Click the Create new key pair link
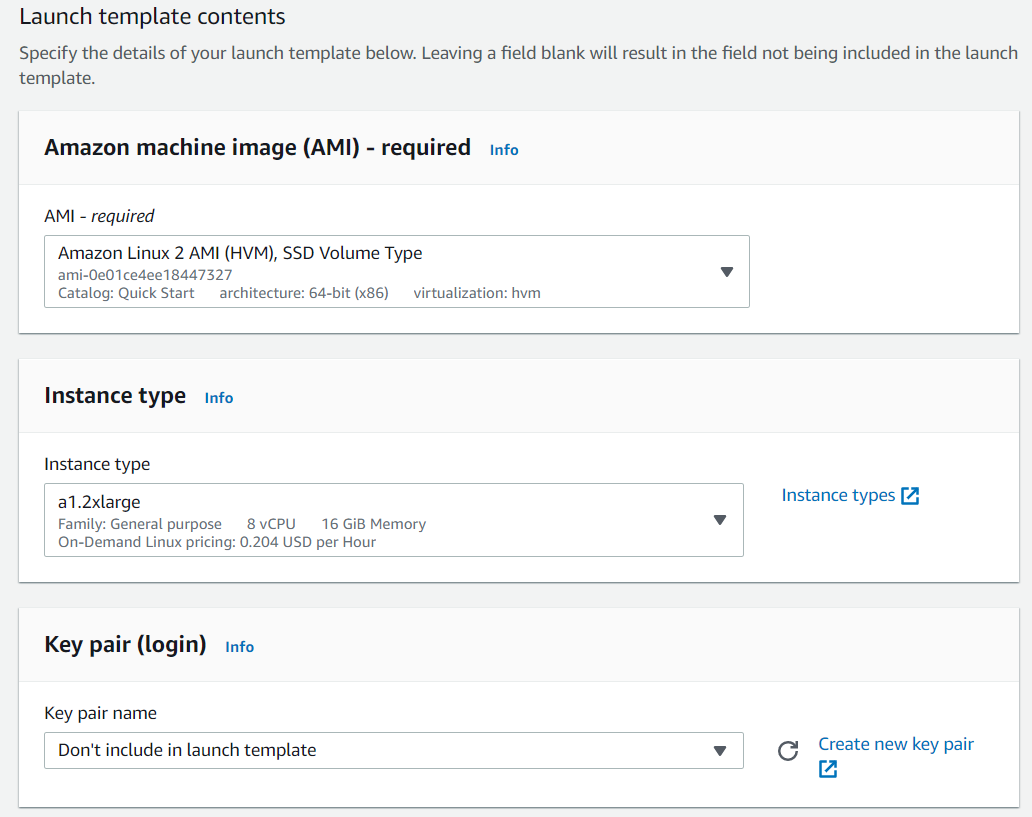1032x817 pixels. point(896,744)
